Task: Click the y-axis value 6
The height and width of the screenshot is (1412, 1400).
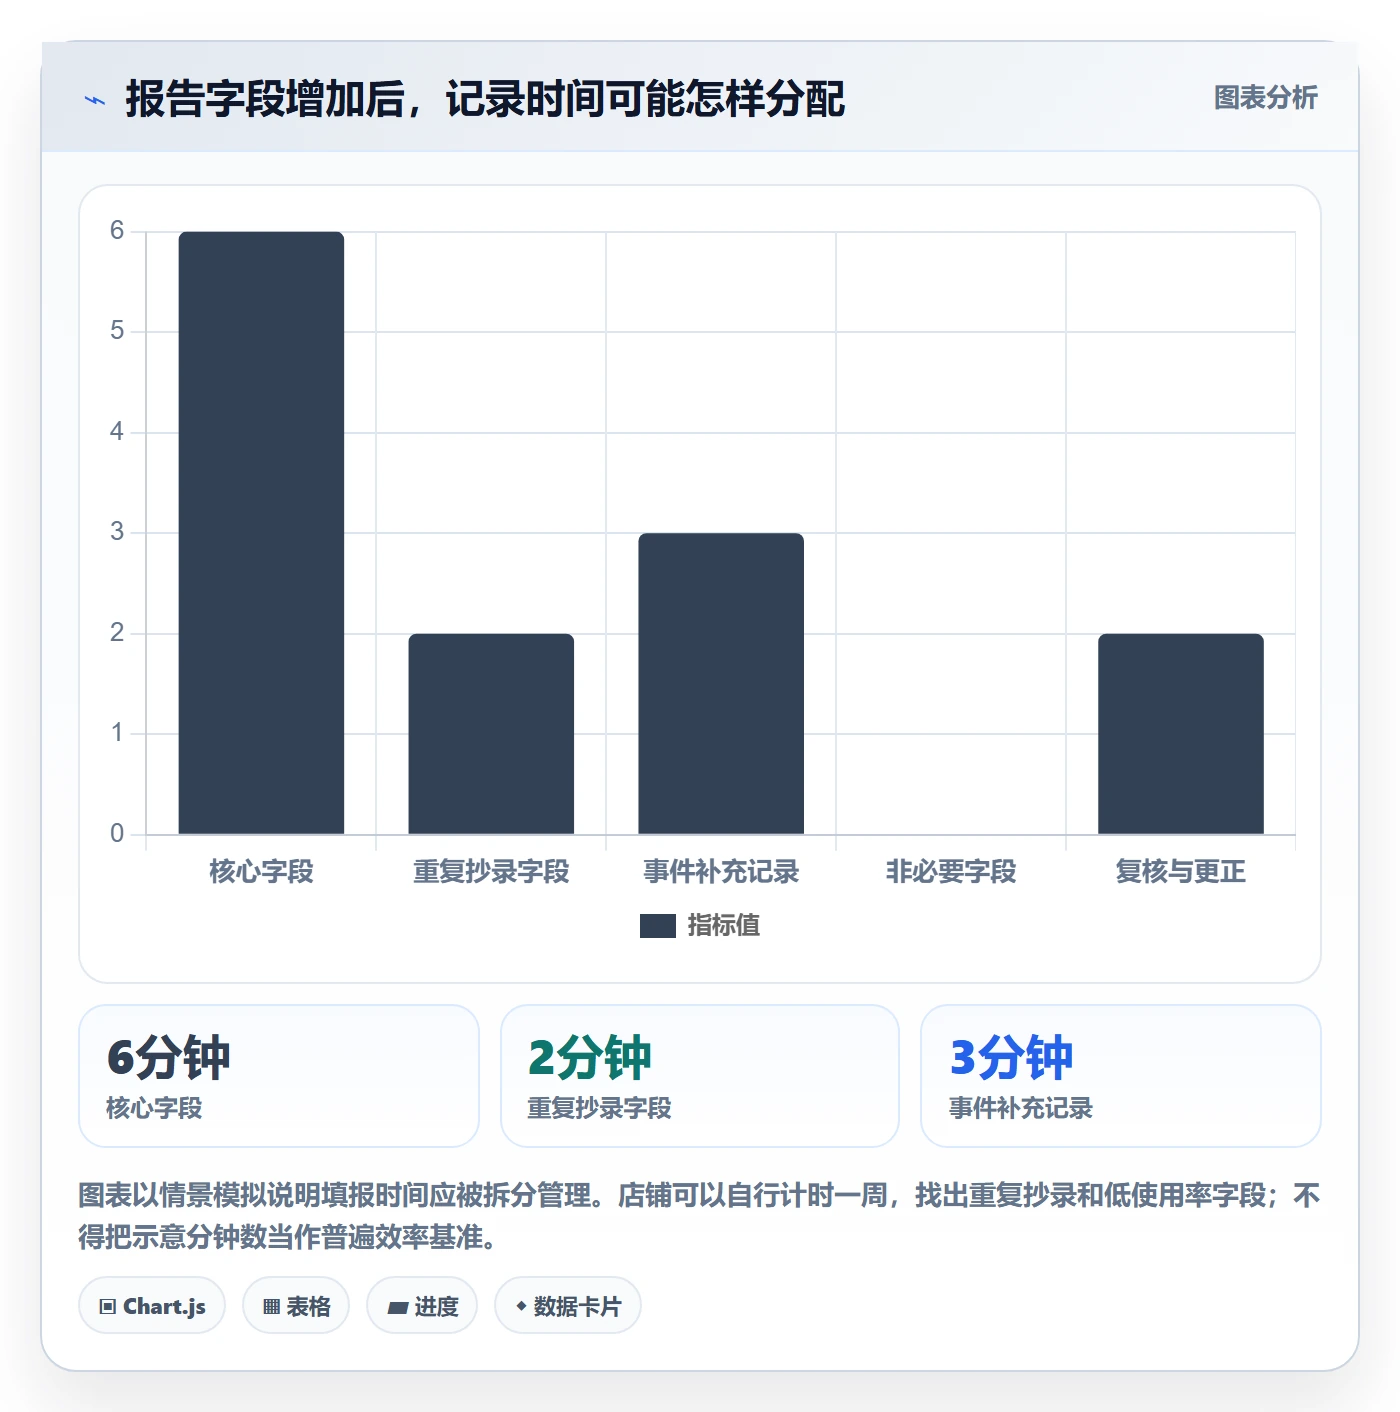Action: coord(117,231)
